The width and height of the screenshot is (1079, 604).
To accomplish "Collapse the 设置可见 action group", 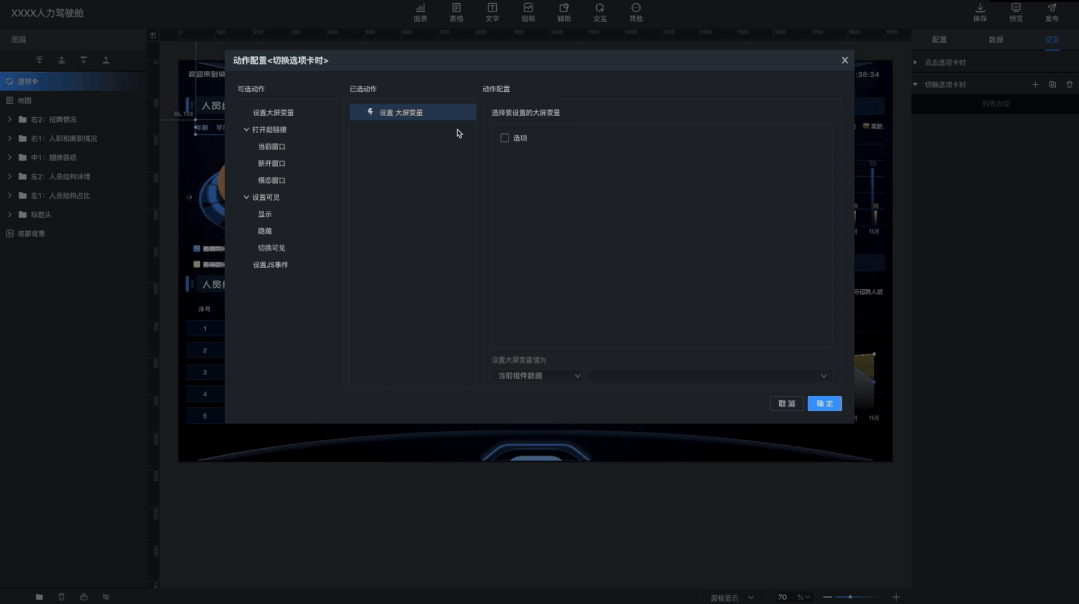I will [x=247, y=198].
